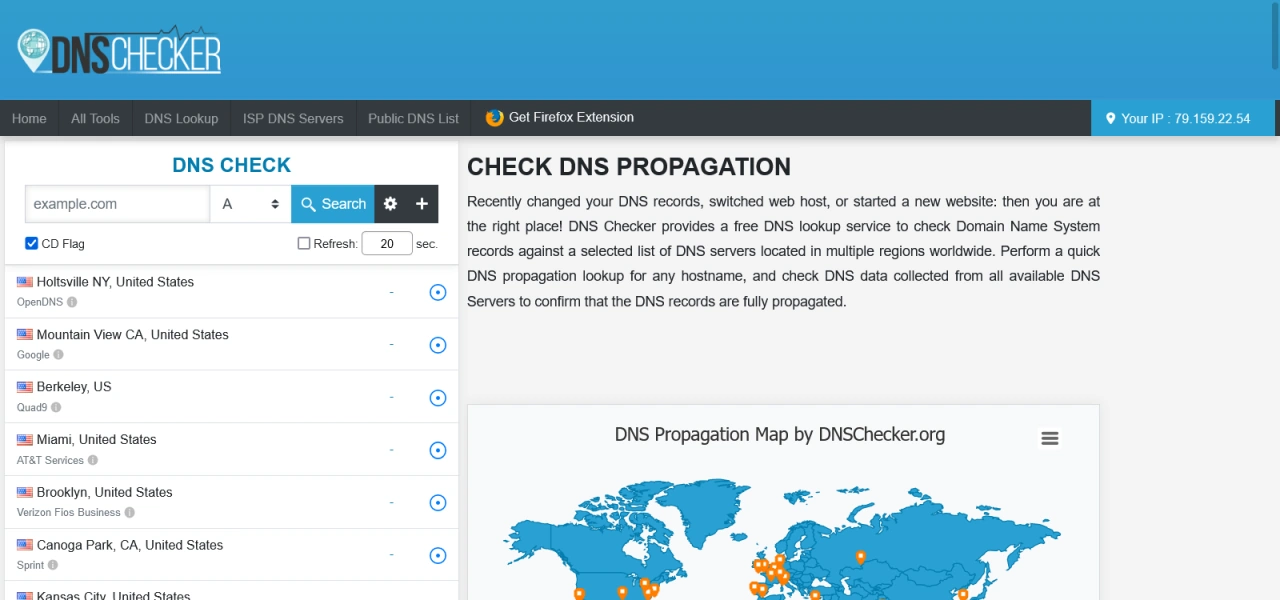Click the US flag beside Berkeley, US
Viewport: 1280px width, 600px height.
25,387
